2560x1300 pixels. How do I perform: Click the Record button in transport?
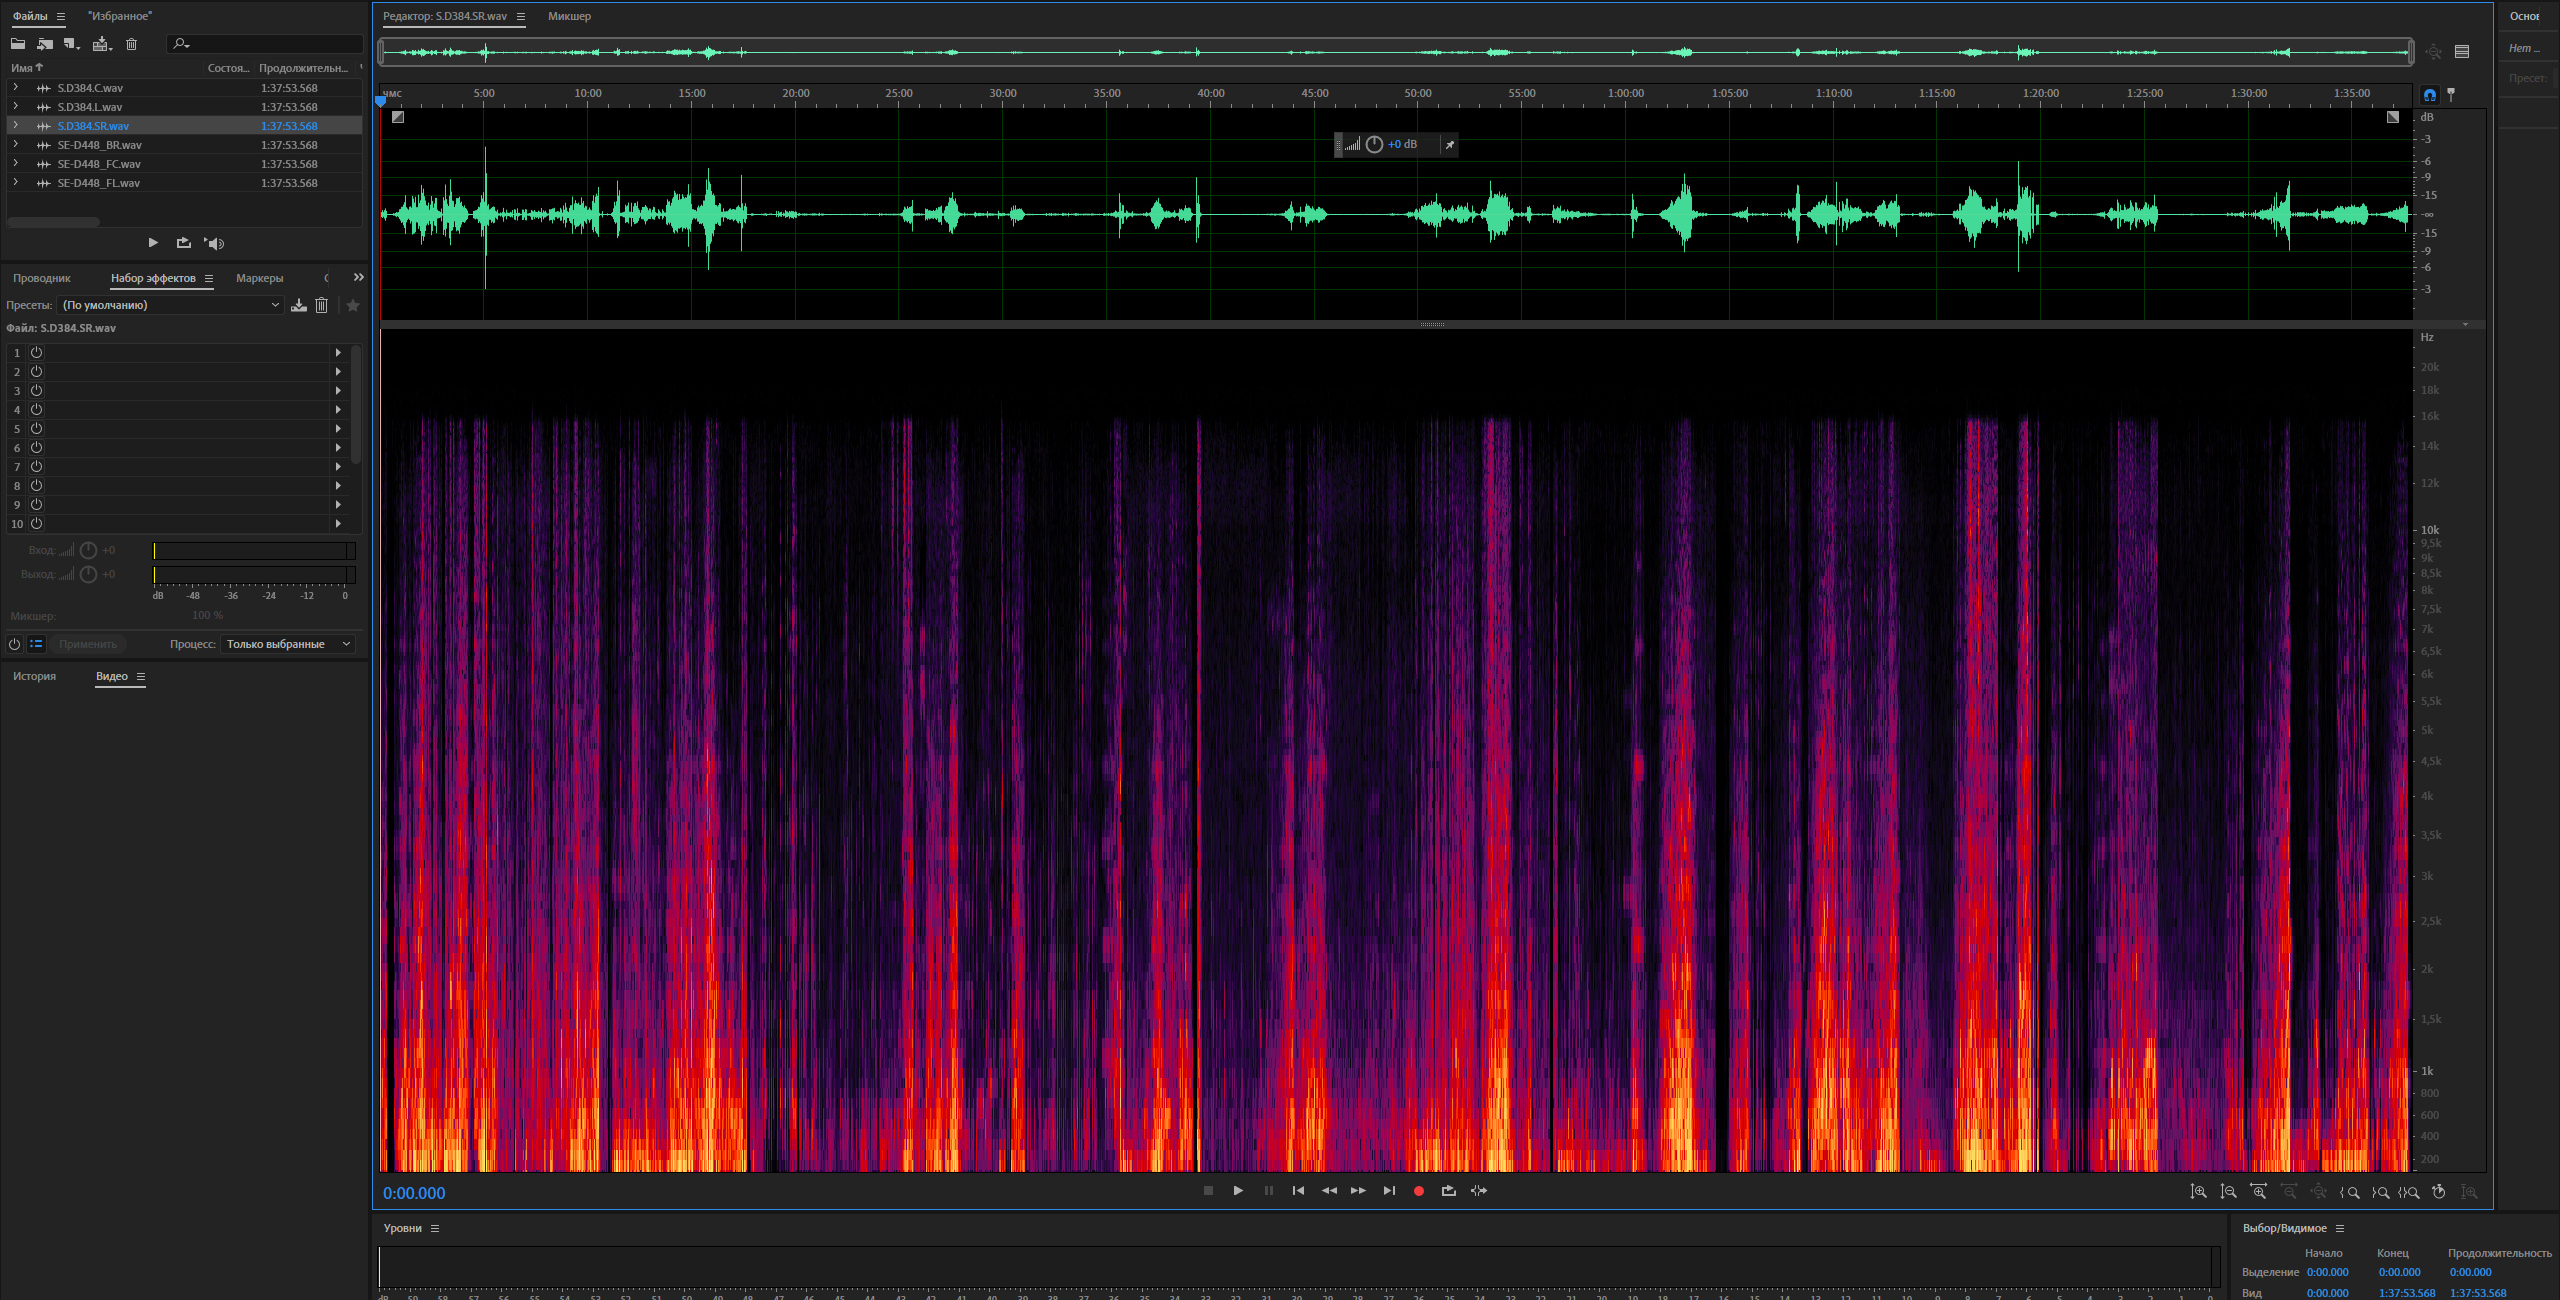(1418, 1191)
